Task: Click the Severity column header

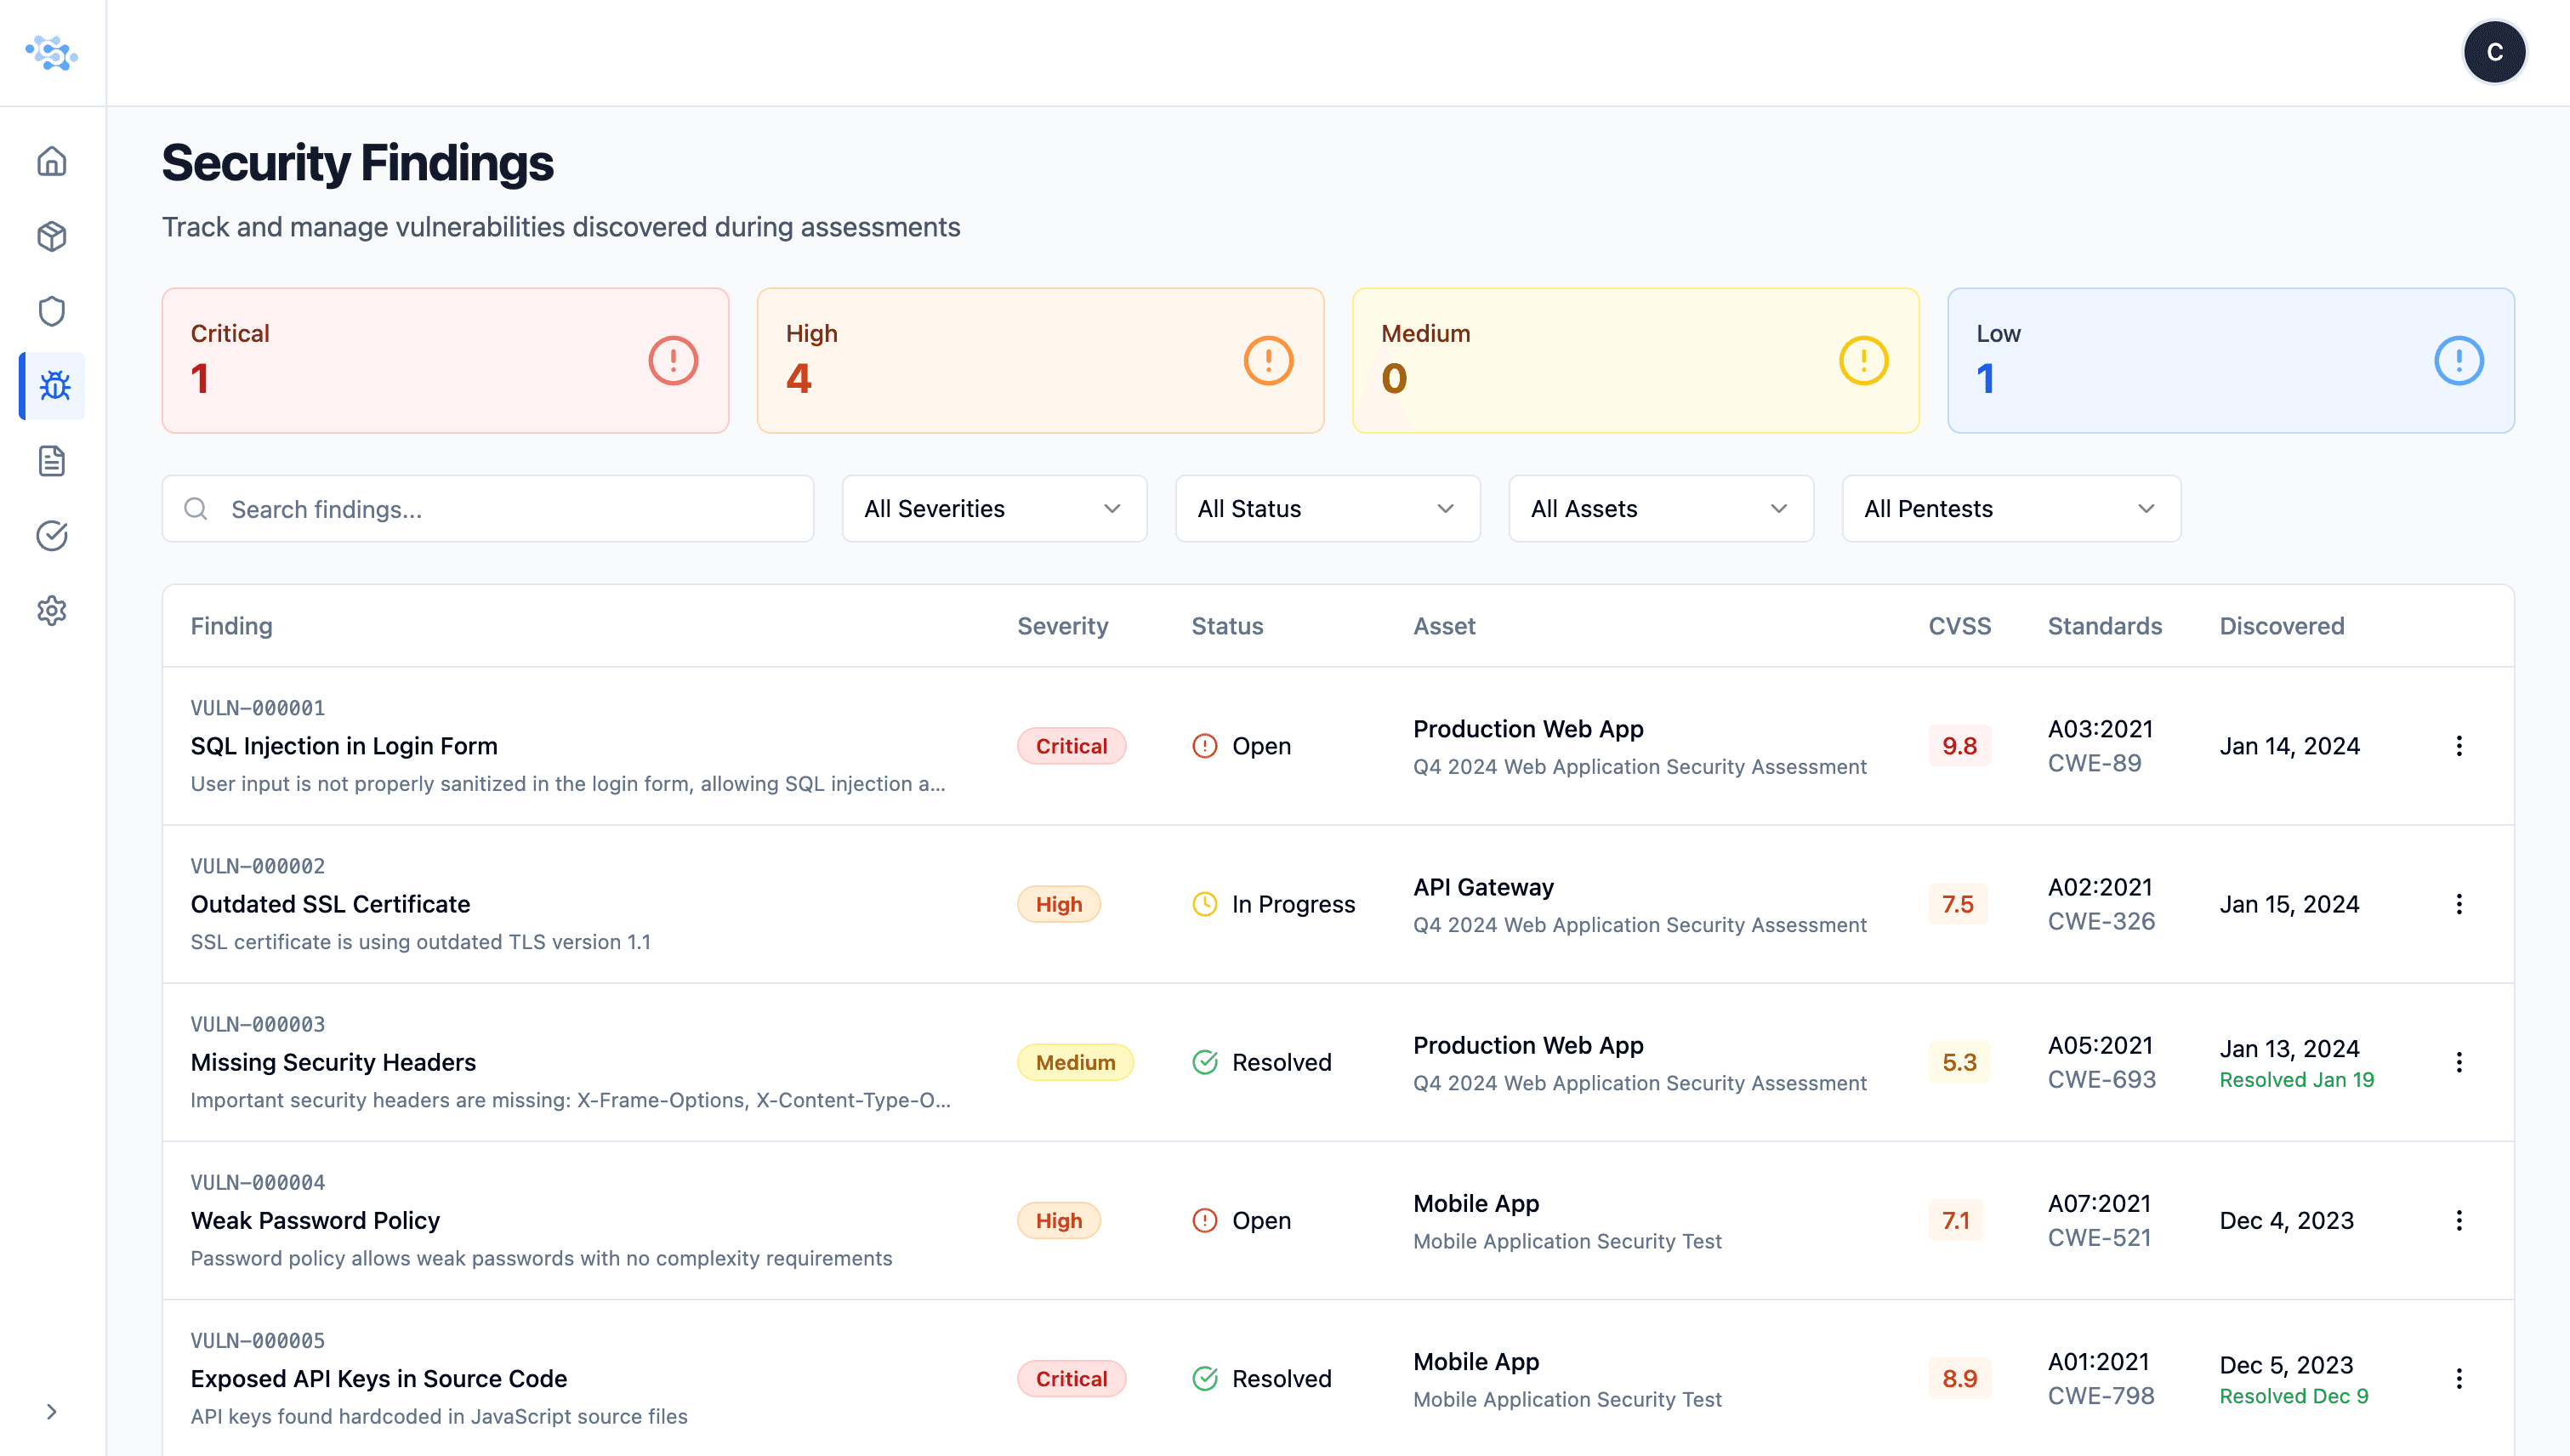Action: point(1062,626)
